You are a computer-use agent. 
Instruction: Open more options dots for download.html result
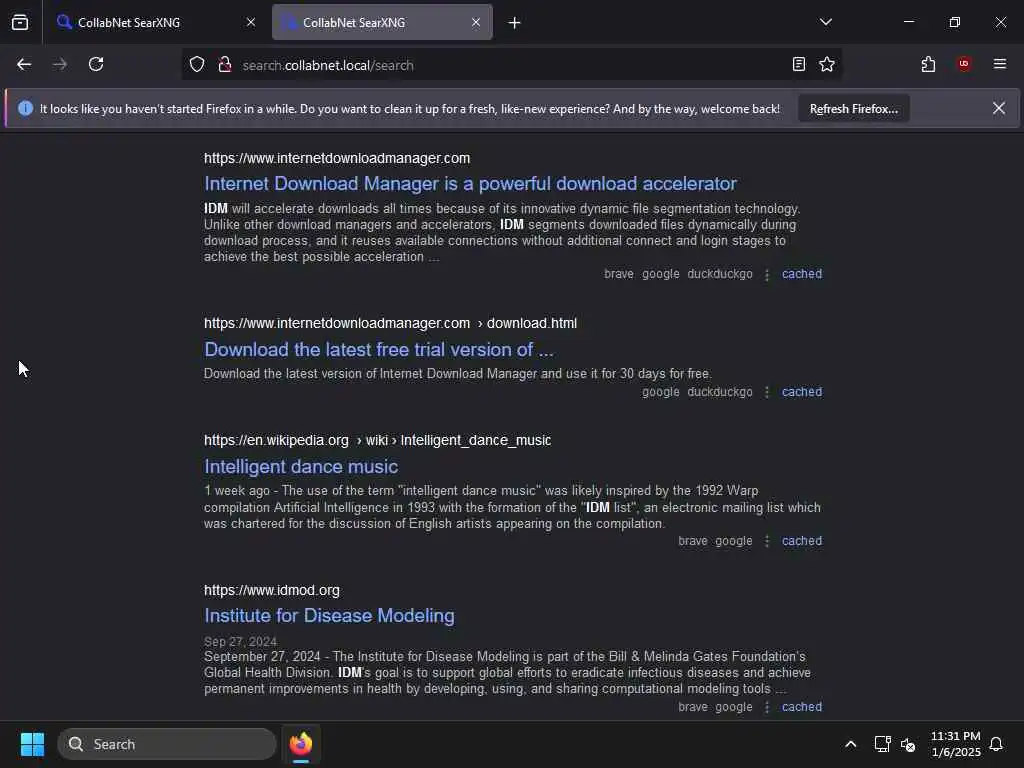click(767, 392)
